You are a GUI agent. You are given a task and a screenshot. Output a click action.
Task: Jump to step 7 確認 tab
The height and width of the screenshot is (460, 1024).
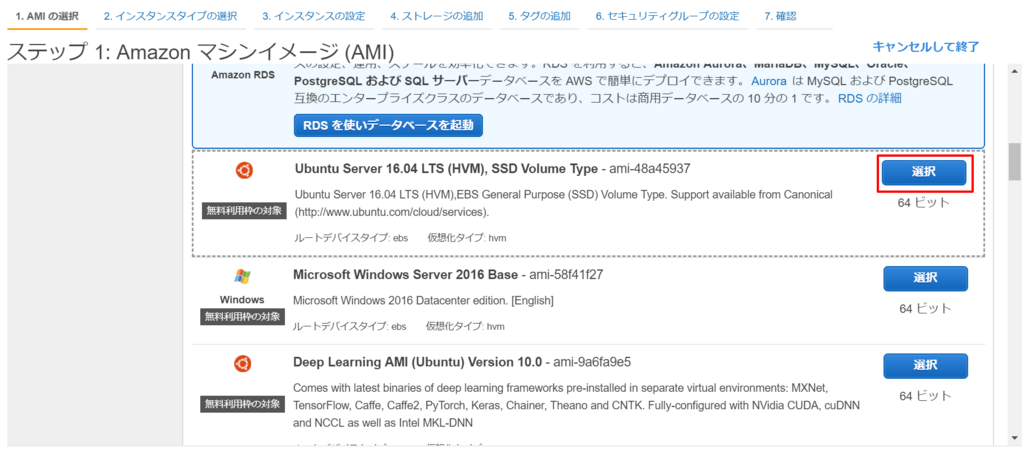click(780, 16)
